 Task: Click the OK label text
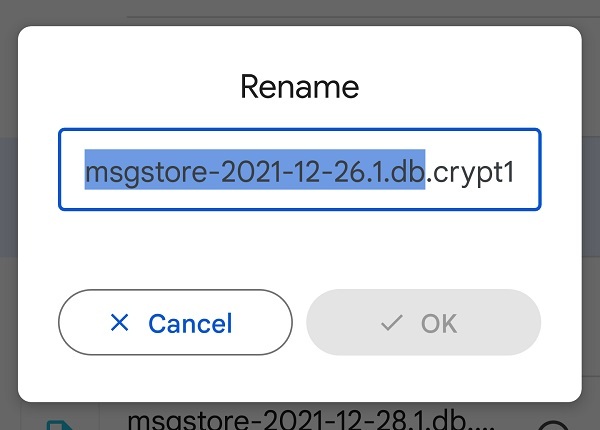[x=439, y=324]
